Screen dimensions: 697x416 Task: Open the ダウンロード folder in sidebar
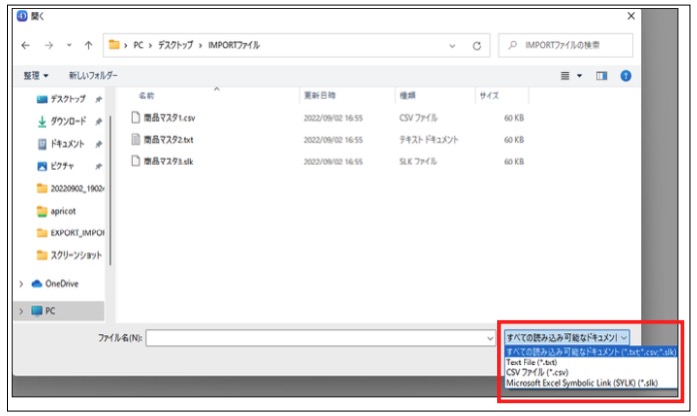click(72, 122)
